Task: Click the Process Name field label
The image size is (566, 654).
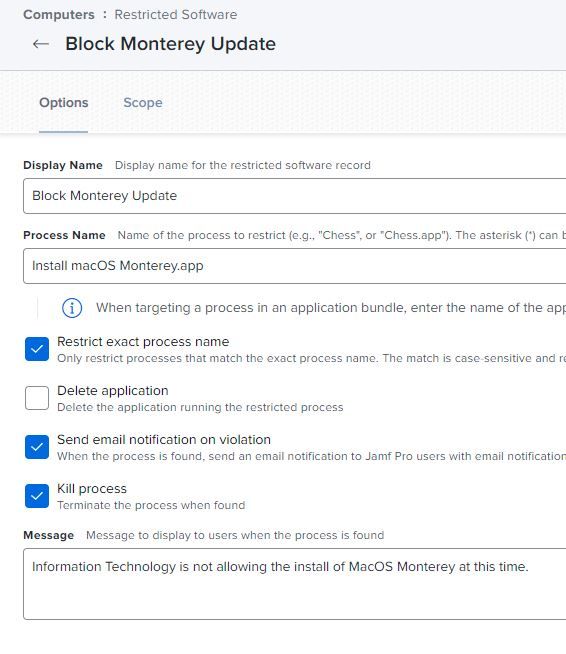Action: (64, 235)
